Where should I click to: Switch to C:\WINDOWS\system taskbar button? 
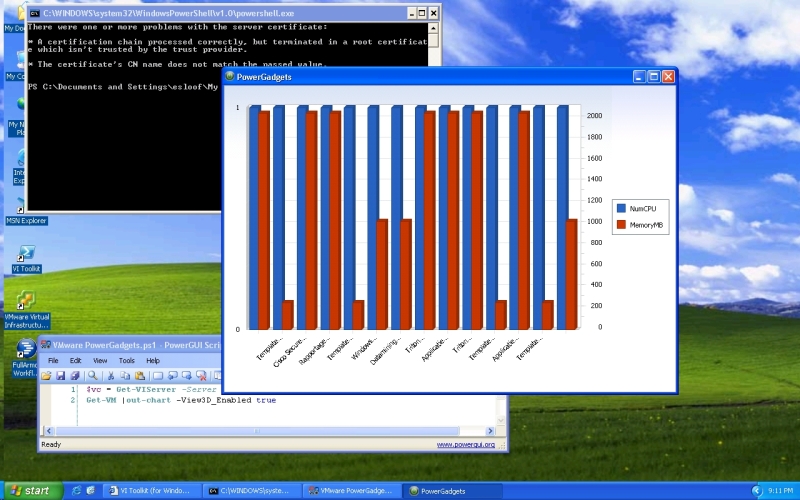click(x=251, y=491)
